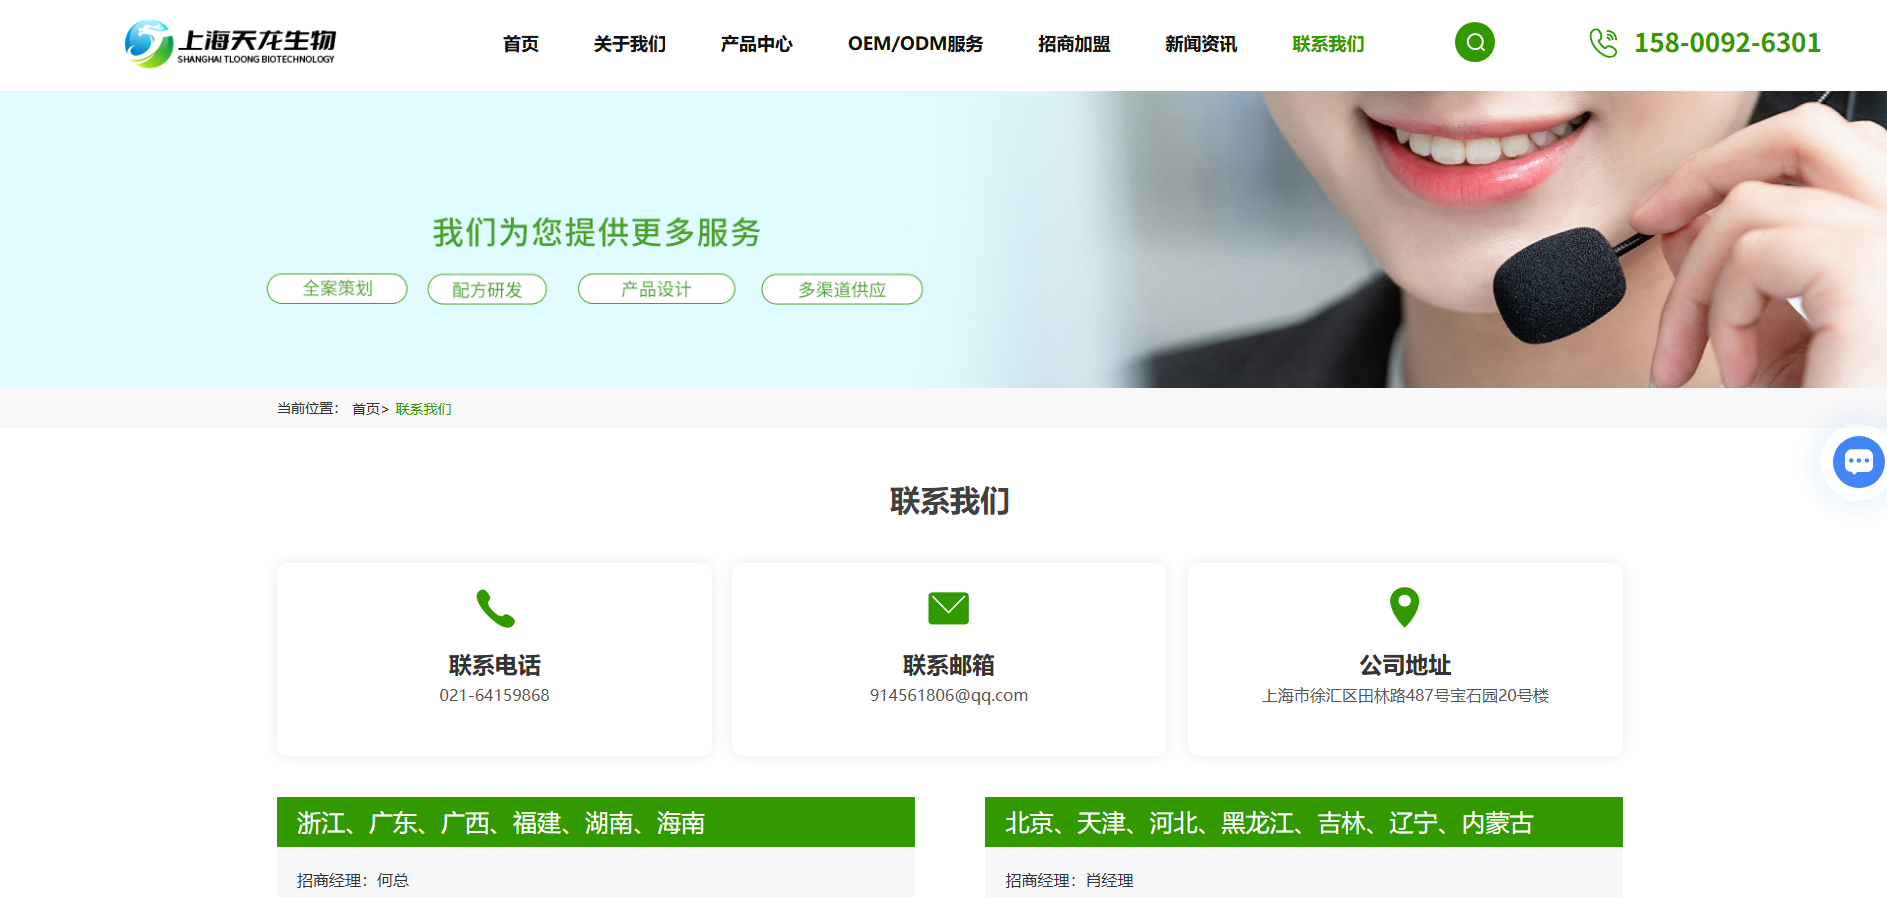Go to 首页 in the navigation bar
Image resolution: width=1887 pixels, height=897 pixels.
coord(521,44)
